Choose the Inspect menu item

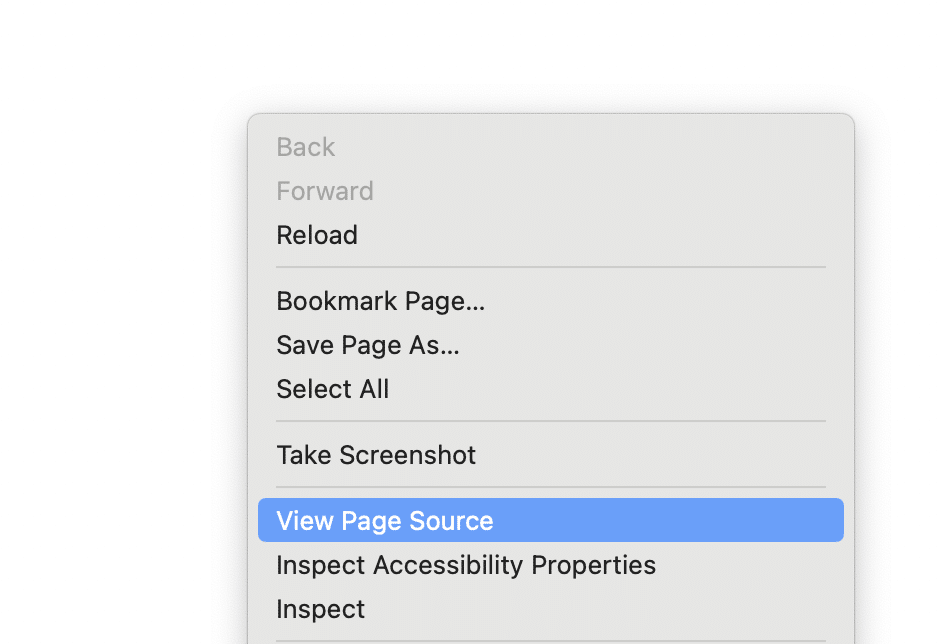pos(321,609)
